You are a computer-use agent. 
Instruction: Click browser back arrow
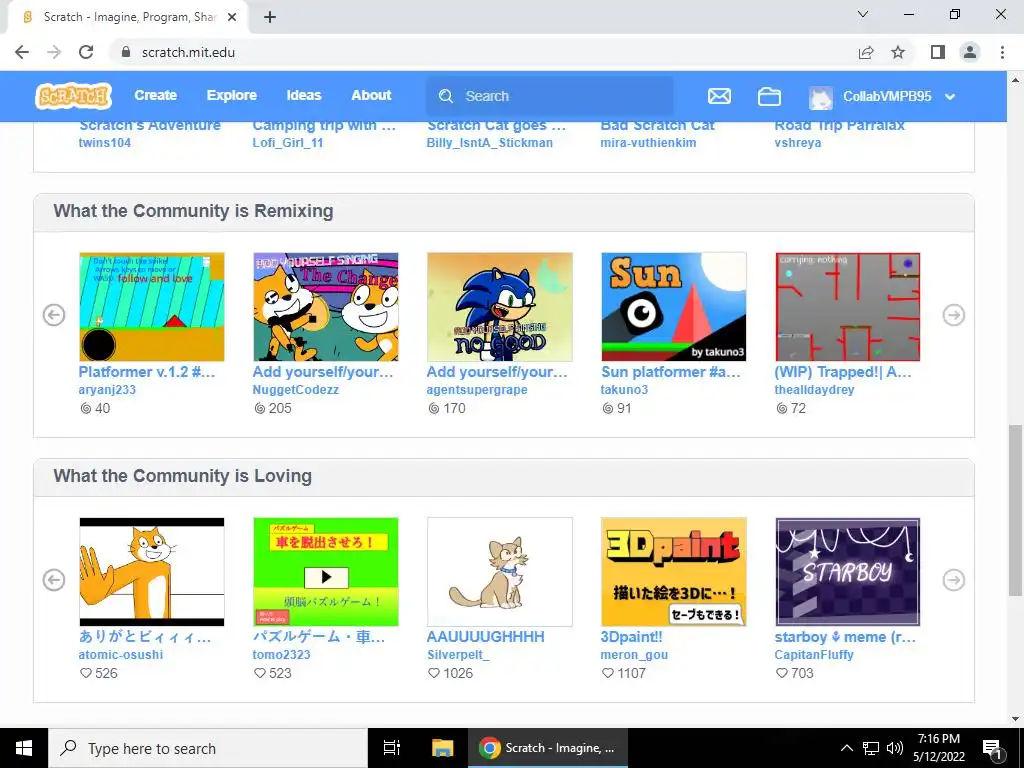click(22, 52)
